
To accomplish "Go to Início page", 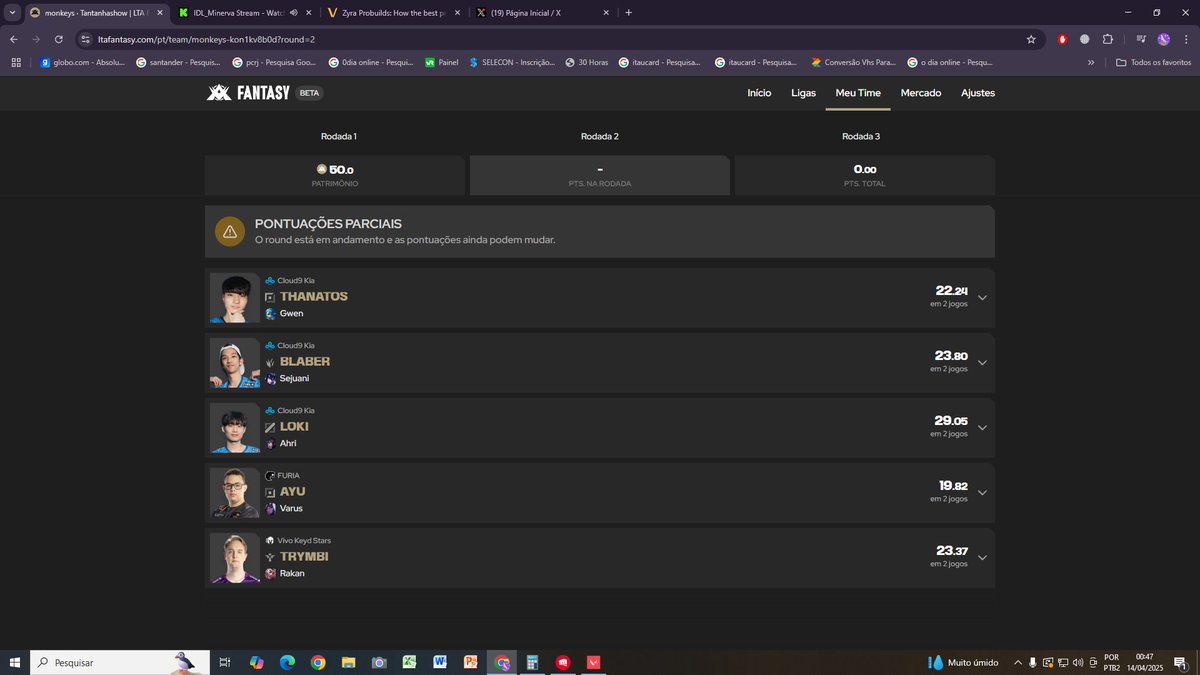I will pyautogui.click(x=759, y=93).
